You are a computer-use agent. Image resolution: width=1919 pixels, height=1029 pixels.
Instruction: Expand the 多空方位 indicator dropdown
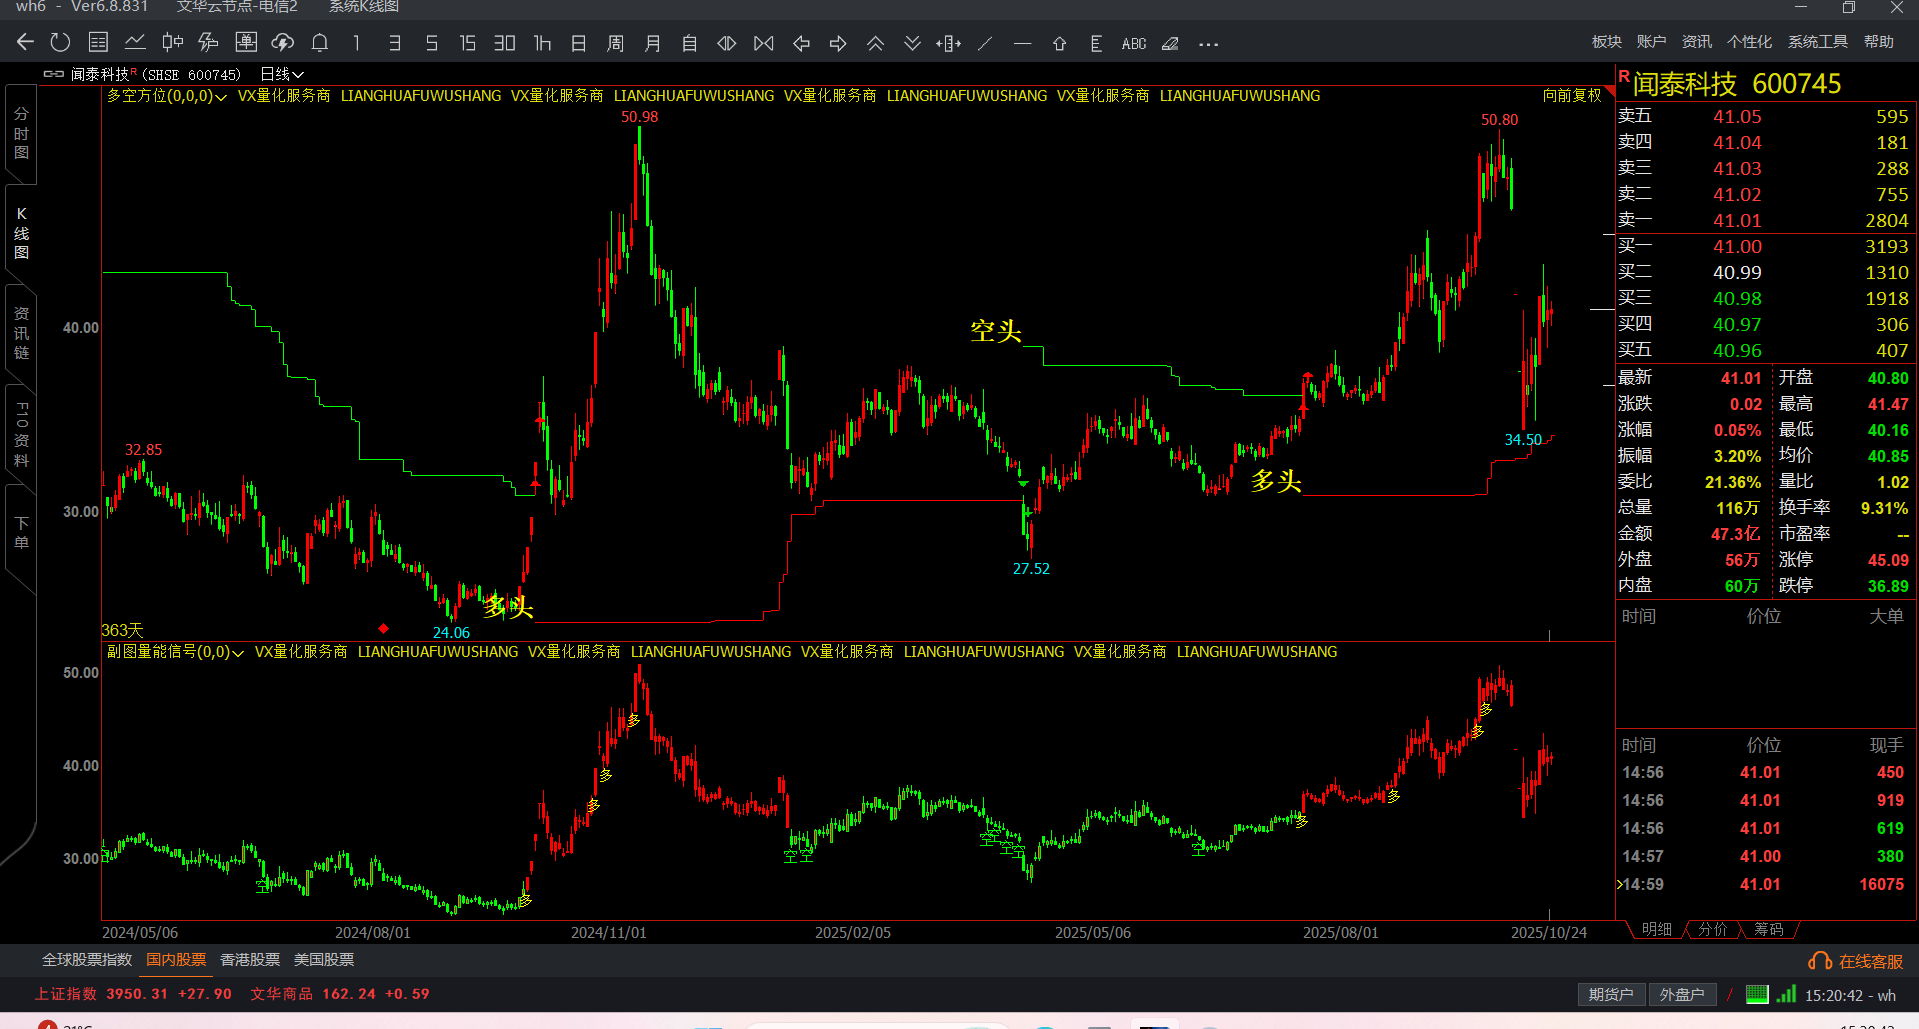tap(167, 96)
